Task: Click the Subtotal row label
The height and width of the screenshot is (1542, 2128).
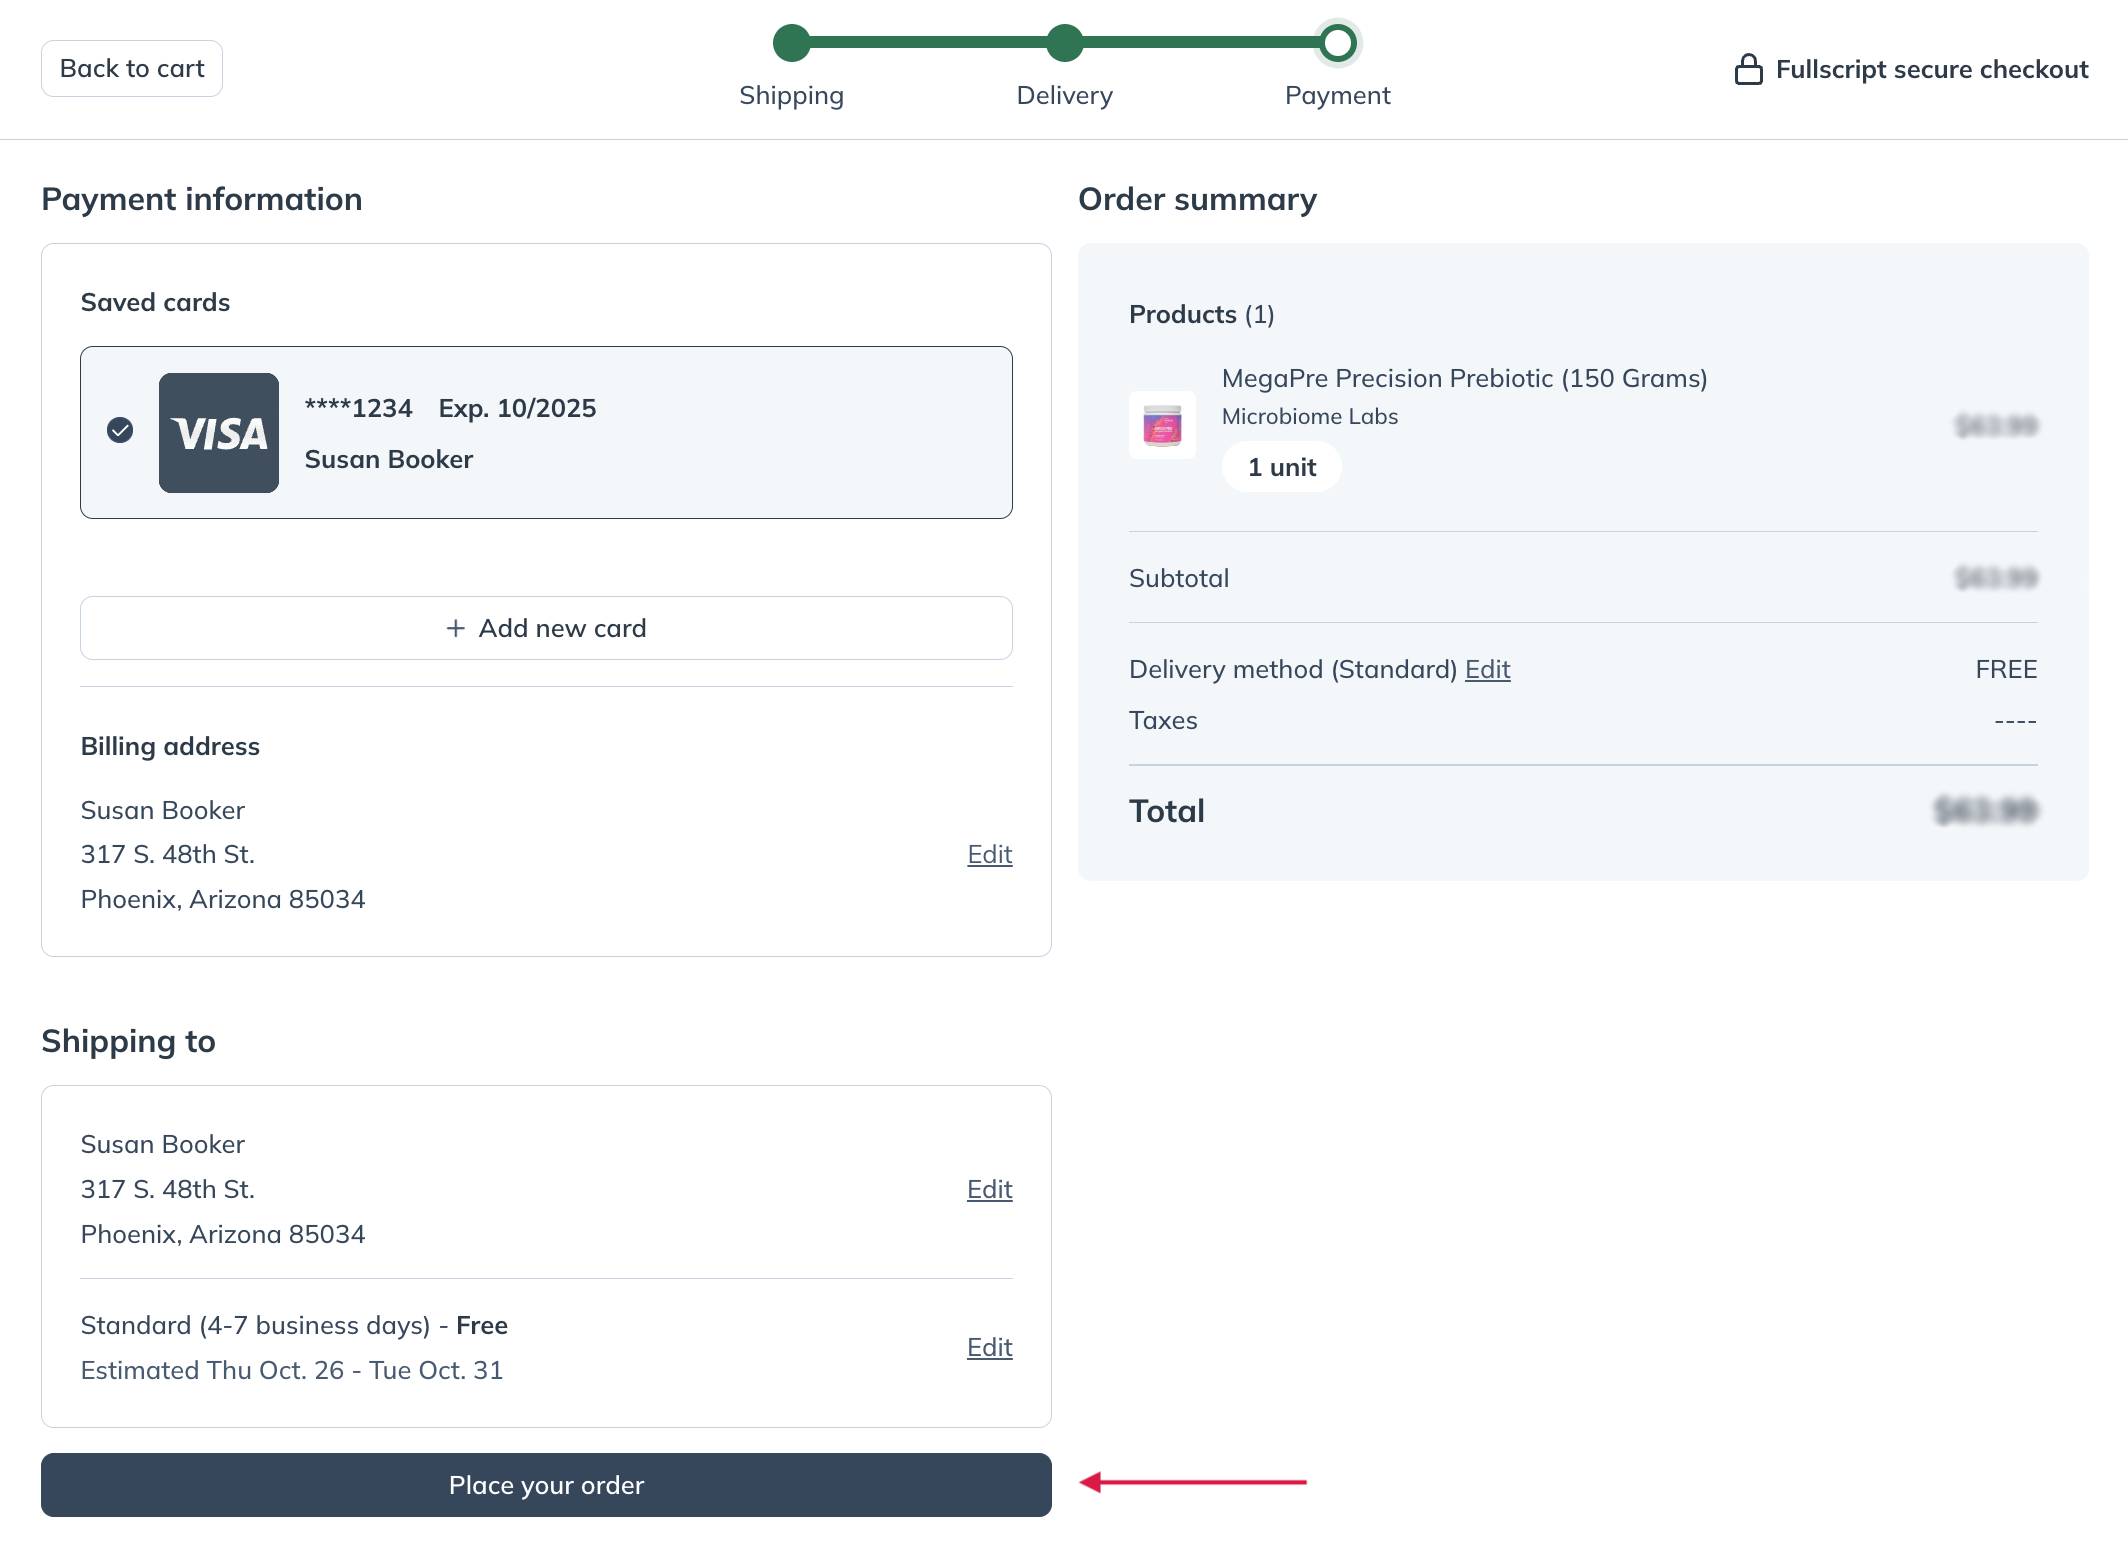Action: pos(1179,578)
